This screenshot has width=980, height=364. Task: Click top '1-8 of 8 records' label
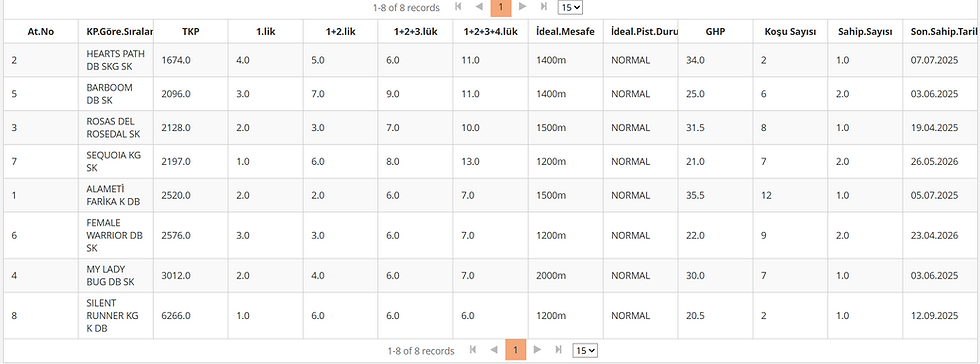[406, 8]
